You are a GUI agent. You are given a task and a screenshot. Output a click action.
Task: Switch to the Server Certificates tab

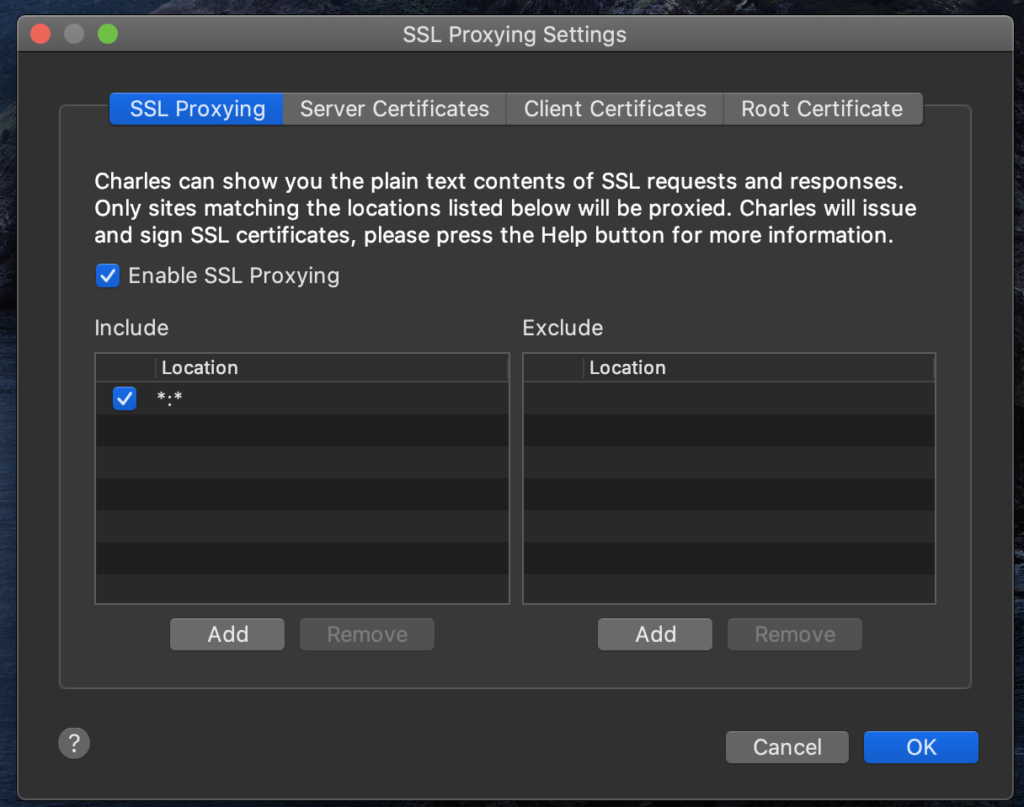point(394,109)
